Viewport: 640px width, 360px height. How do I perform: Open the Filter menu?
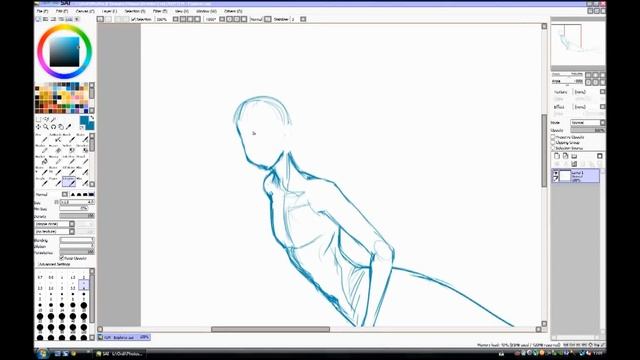click(x=160, y=11)
